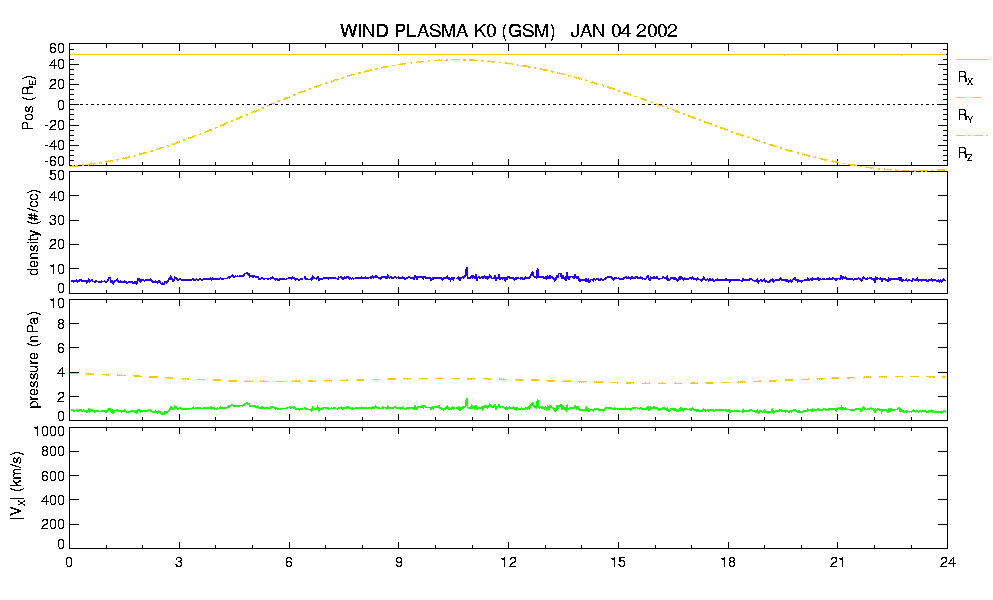Click x-axis tick label "3"
This screenshot has height=600, width=993.
179,563
